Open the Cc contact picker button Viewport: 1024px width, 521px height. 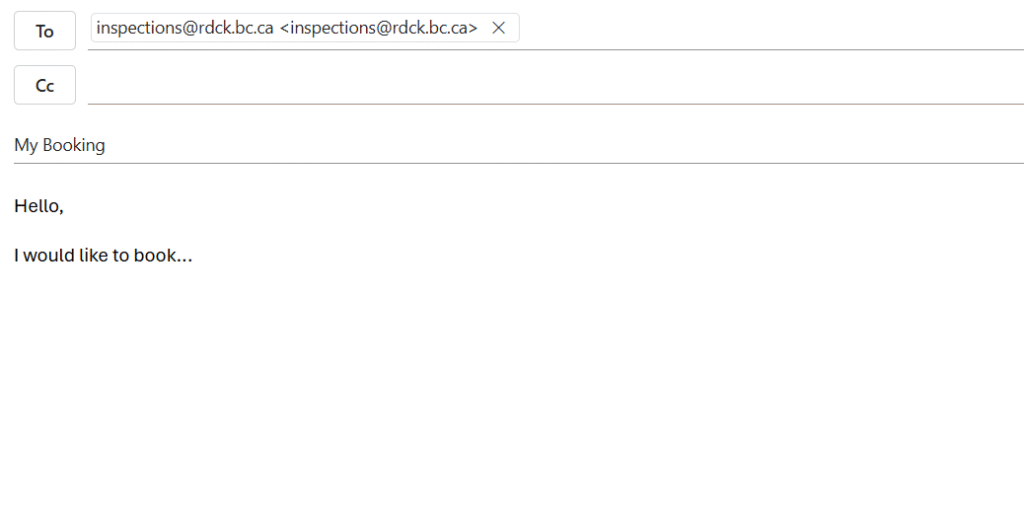[x=44, y=85]
